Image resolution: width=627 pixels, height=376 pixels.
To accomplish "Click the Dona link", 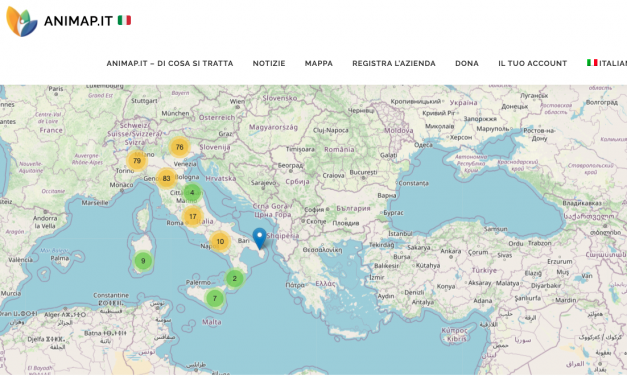I will point(467,63).
